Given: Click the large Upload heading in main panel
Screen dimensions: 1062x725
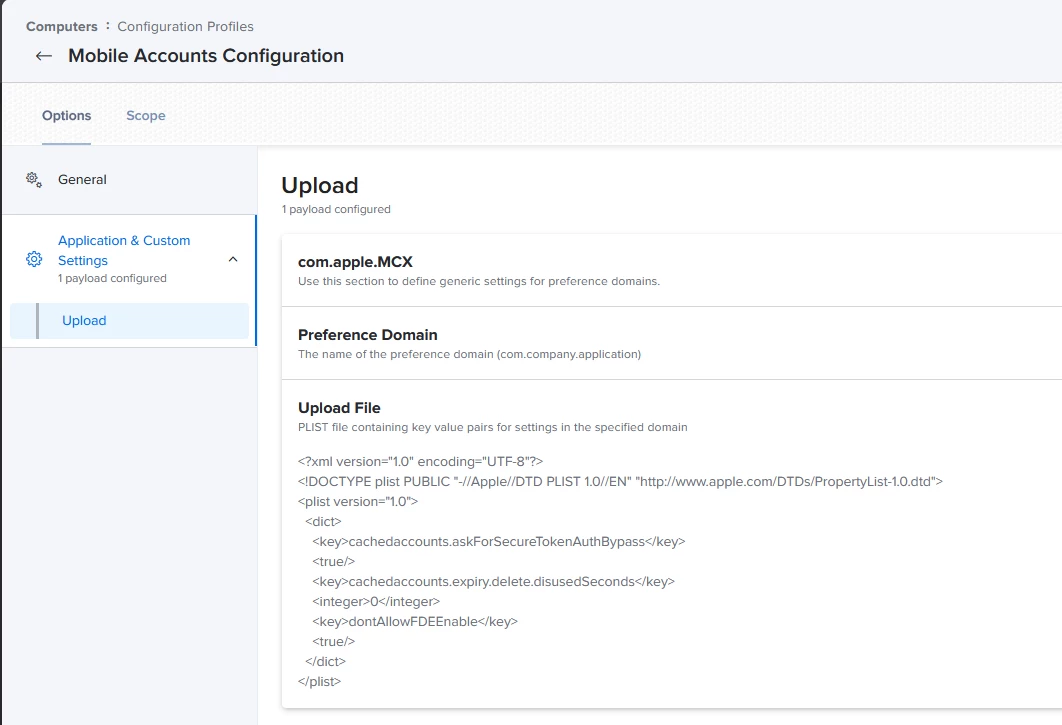Looking at the screenshot, I should click(319, 185).
